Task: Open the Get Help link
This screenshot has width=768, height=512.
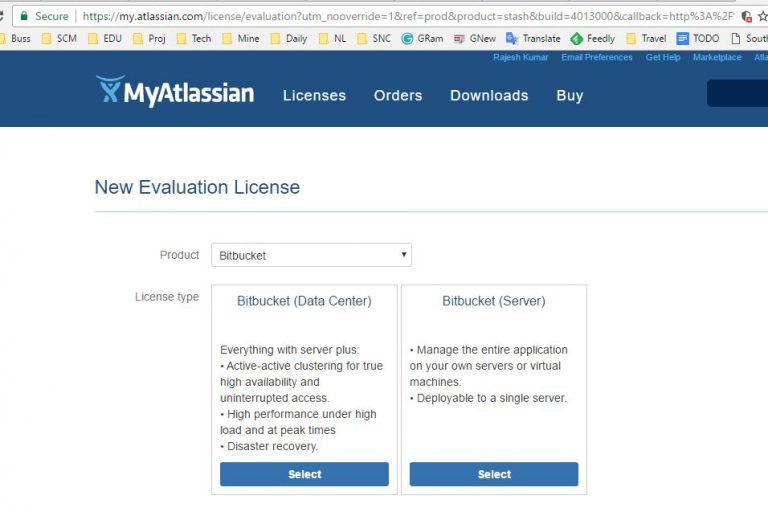Action: tap(663, 57)
